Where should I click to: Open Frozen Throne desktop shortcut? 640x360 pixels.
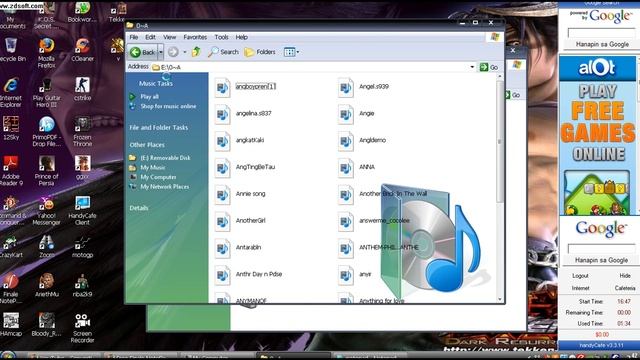[82, 131]
